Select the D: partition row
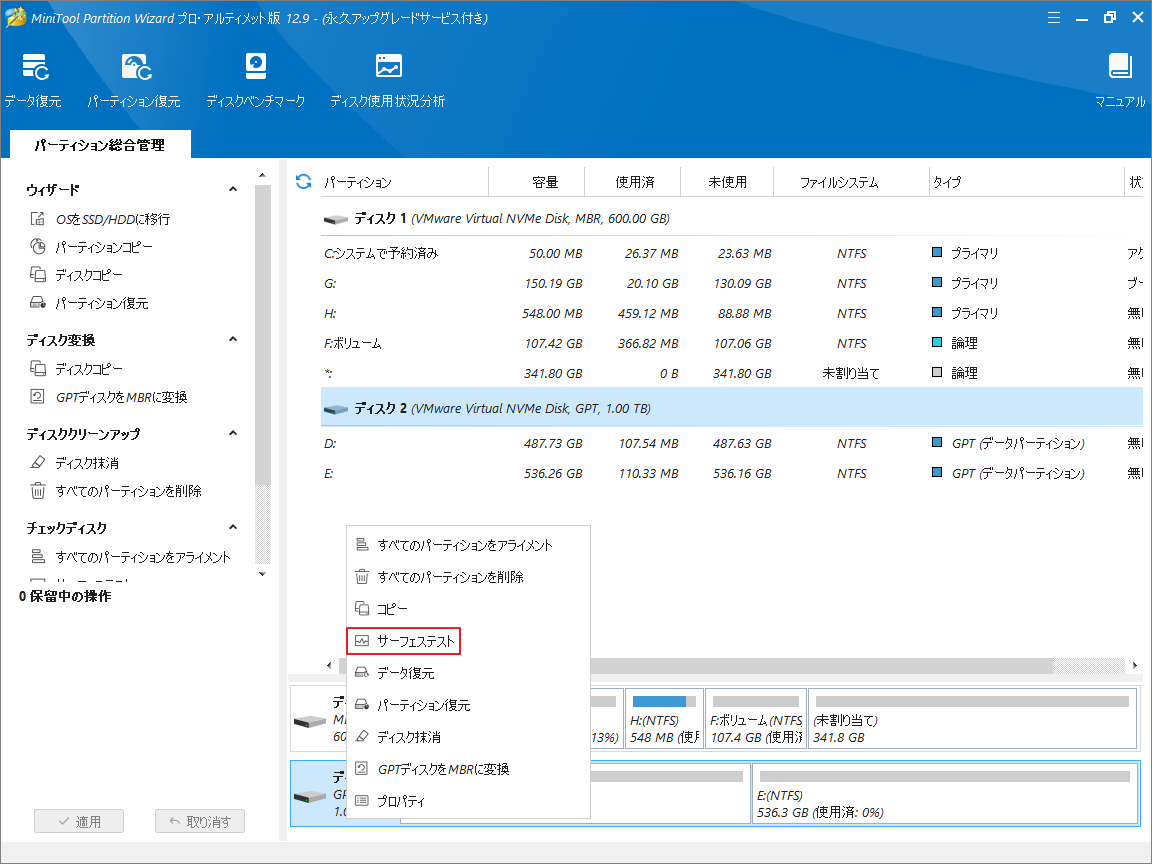Image resolution: width=1152 pixels, height=864 pixels. [x=732, y=444]
